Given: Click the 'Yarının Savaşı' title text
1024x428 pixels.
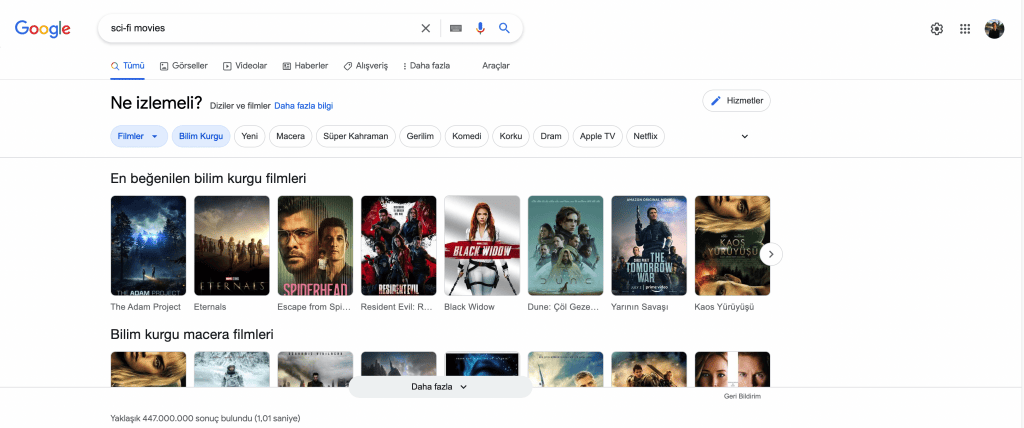Looking at the screenshot, I should pyautogui.click(x=639, y=307).
